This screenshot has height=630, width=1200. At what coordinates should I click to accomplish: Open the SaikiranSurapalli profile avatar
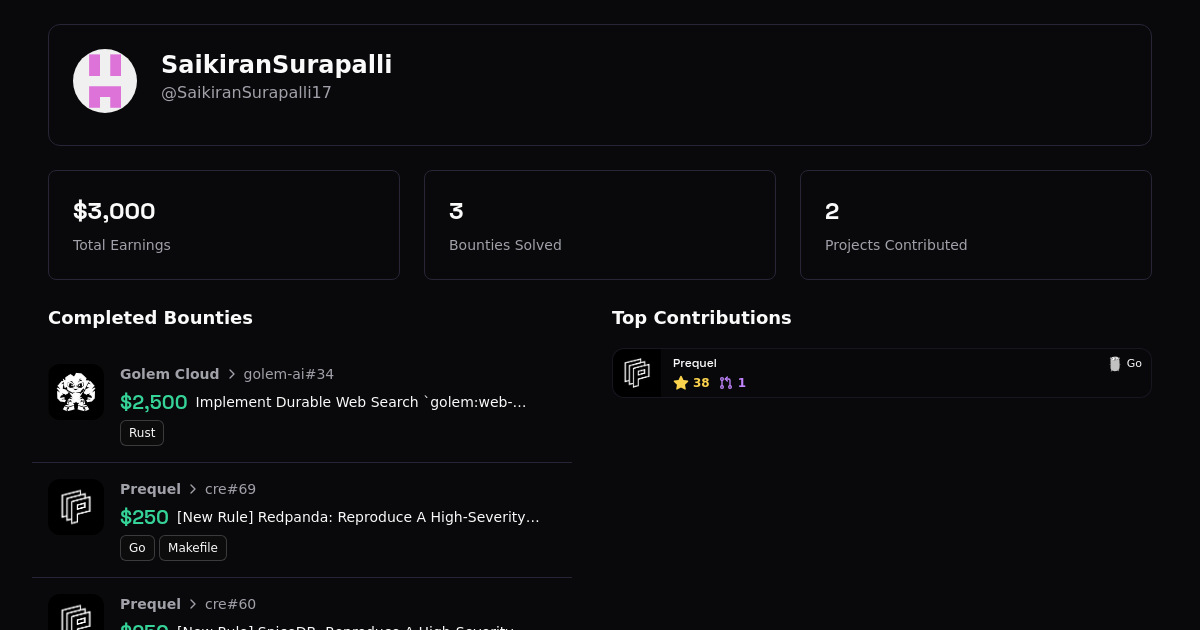tap(104, 80)
